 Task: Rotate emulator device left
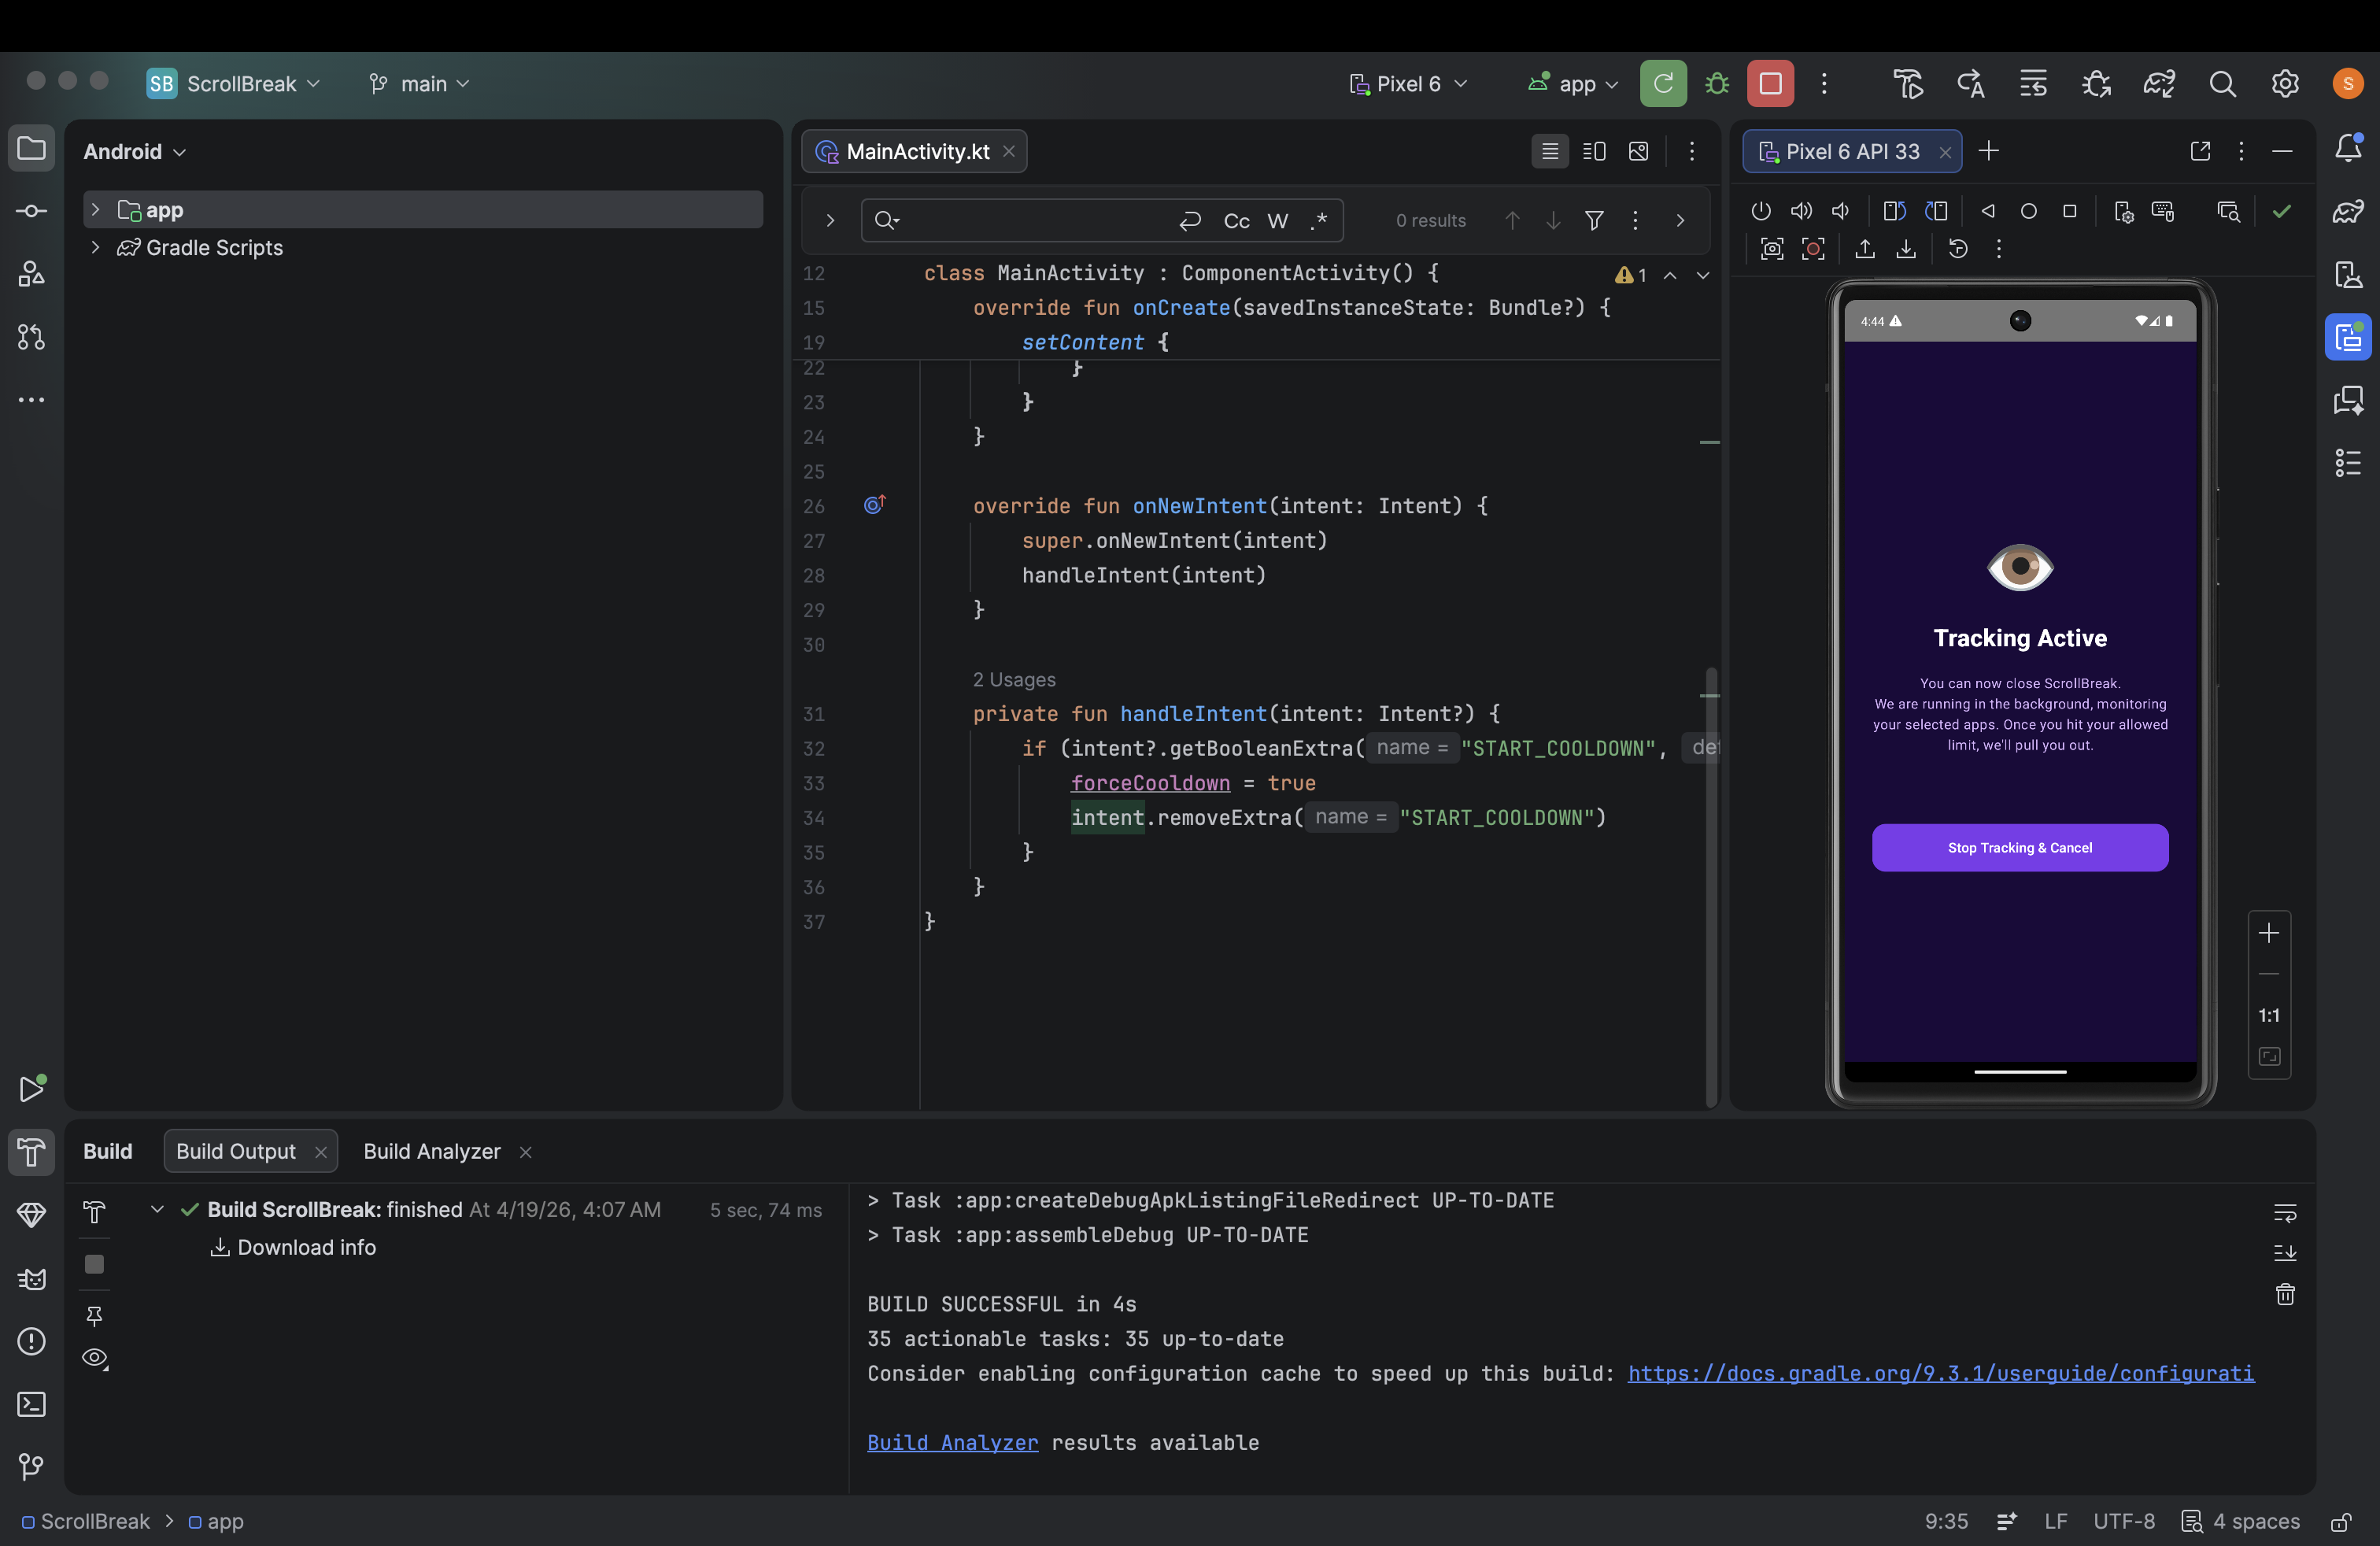click(x=1894, y=211)
